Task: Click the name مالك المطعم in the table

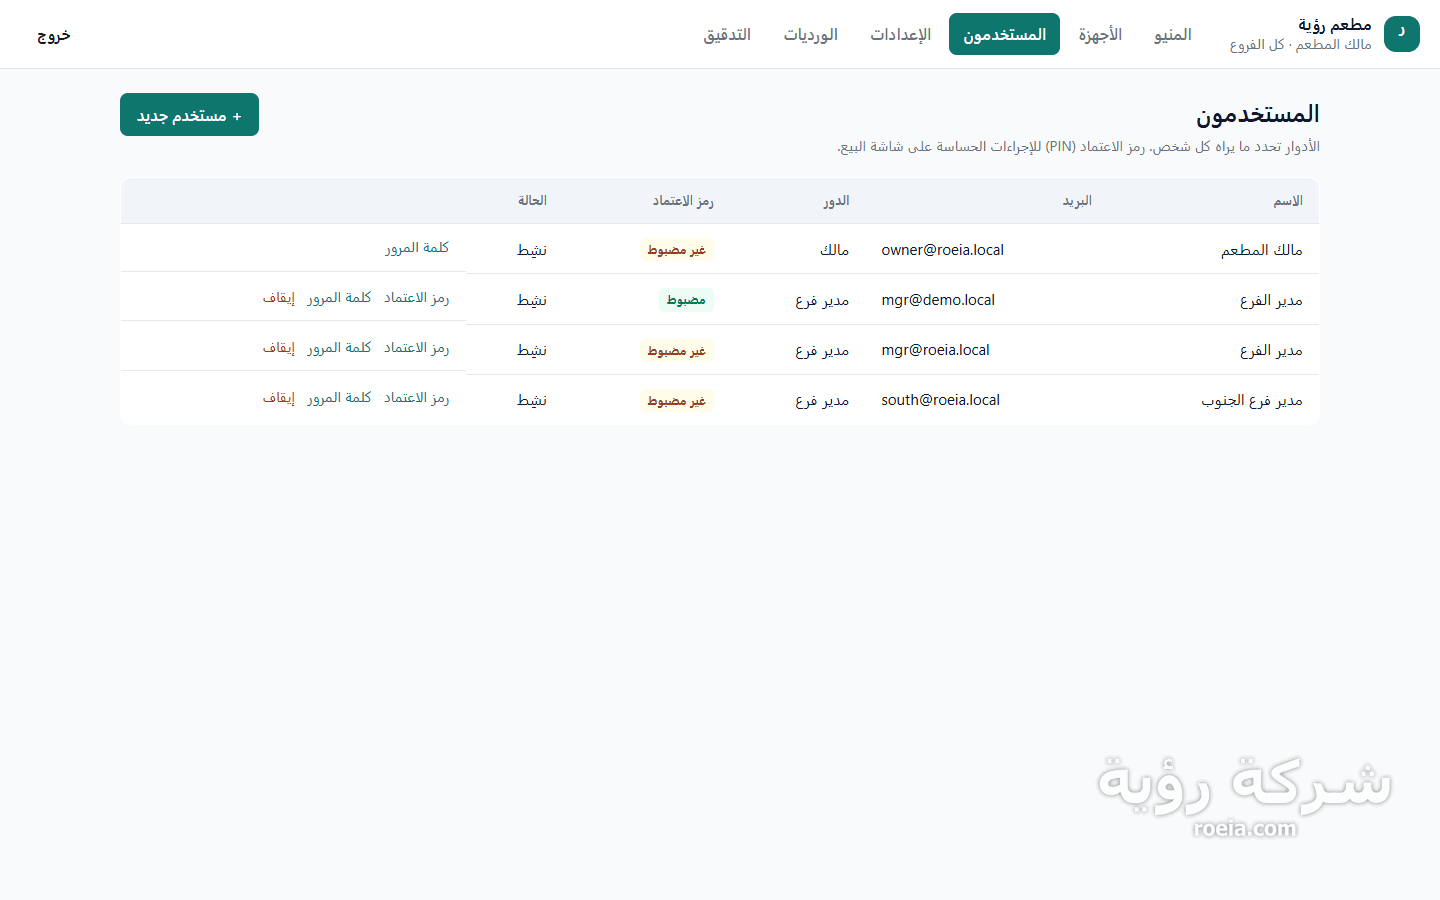Action: coord(1261,250)
